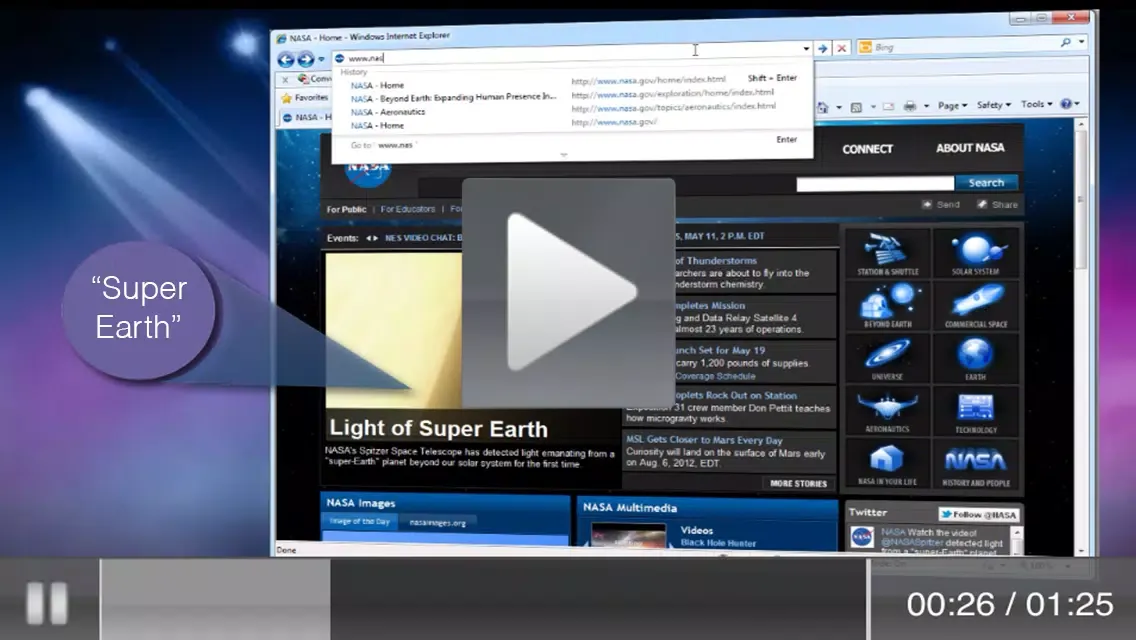Click the NASA avatar in Twitter feed
Viewport: 1136px width, 640px height.
[862, 537]
